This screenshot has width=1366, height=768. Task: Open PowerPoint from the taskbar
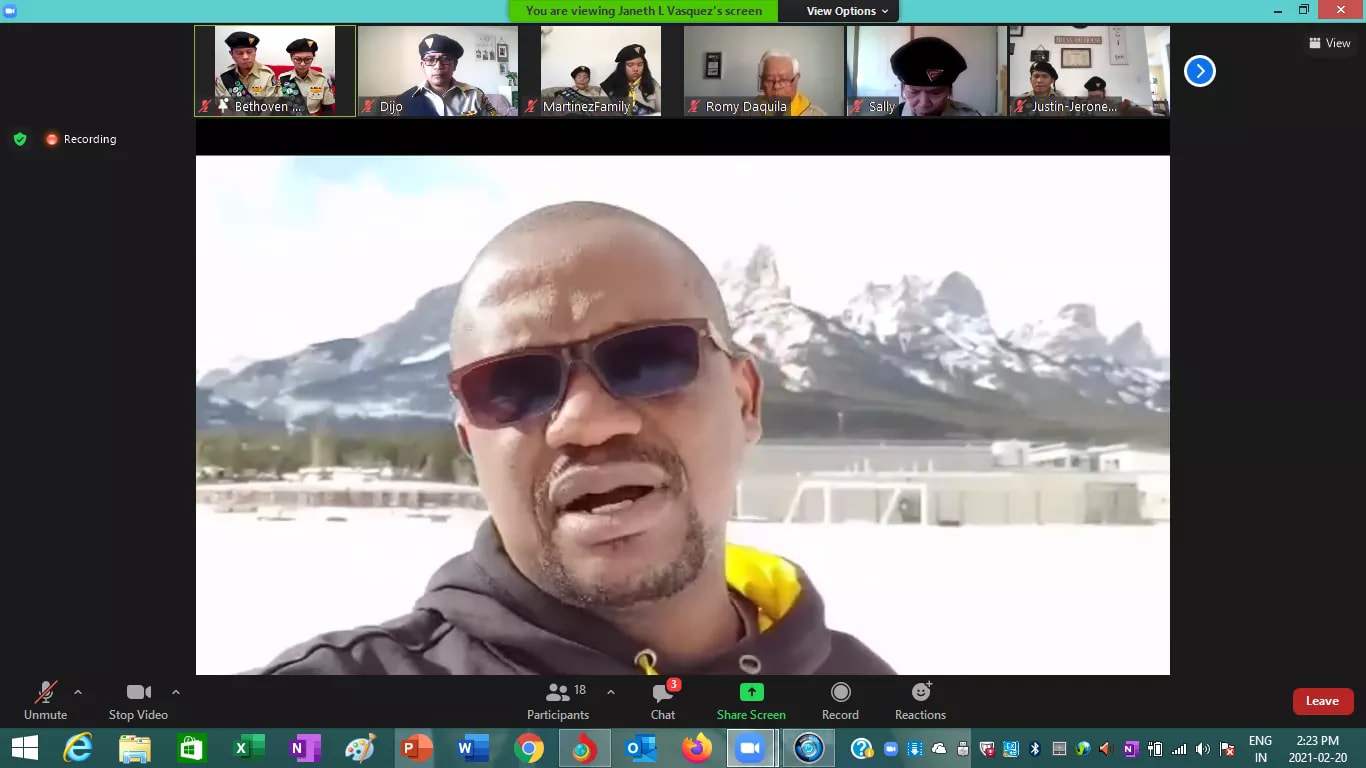click(x=415, y=748)
